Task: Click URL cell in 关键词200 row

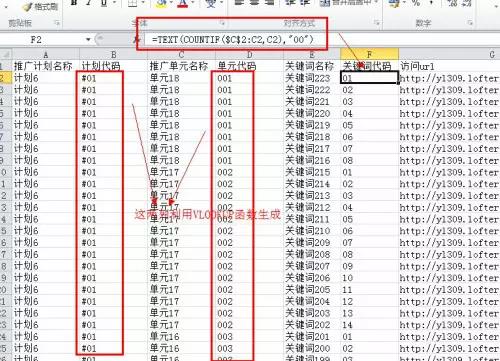Action: click(449, 348)
